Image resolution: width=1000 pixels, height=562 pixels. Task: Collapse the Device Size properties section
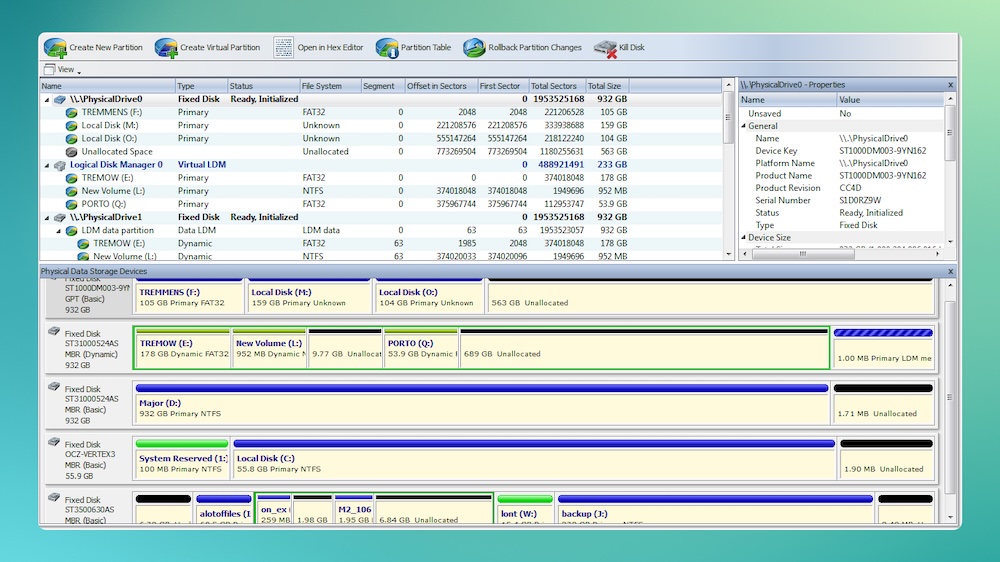click(x=744, y=238)
